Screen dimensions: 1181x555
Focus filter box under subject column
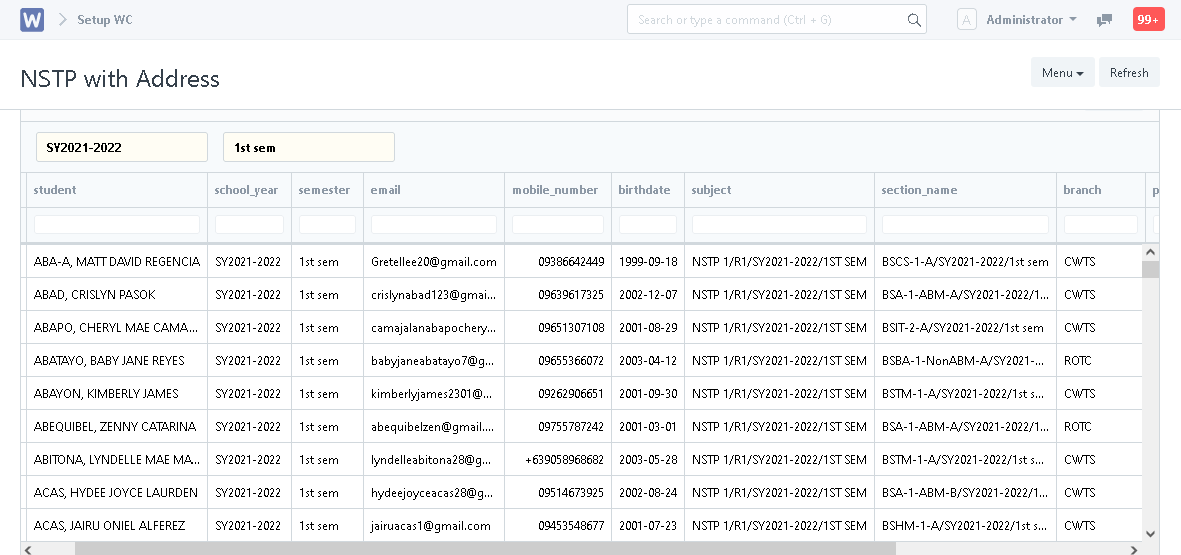tap(780, 224)
